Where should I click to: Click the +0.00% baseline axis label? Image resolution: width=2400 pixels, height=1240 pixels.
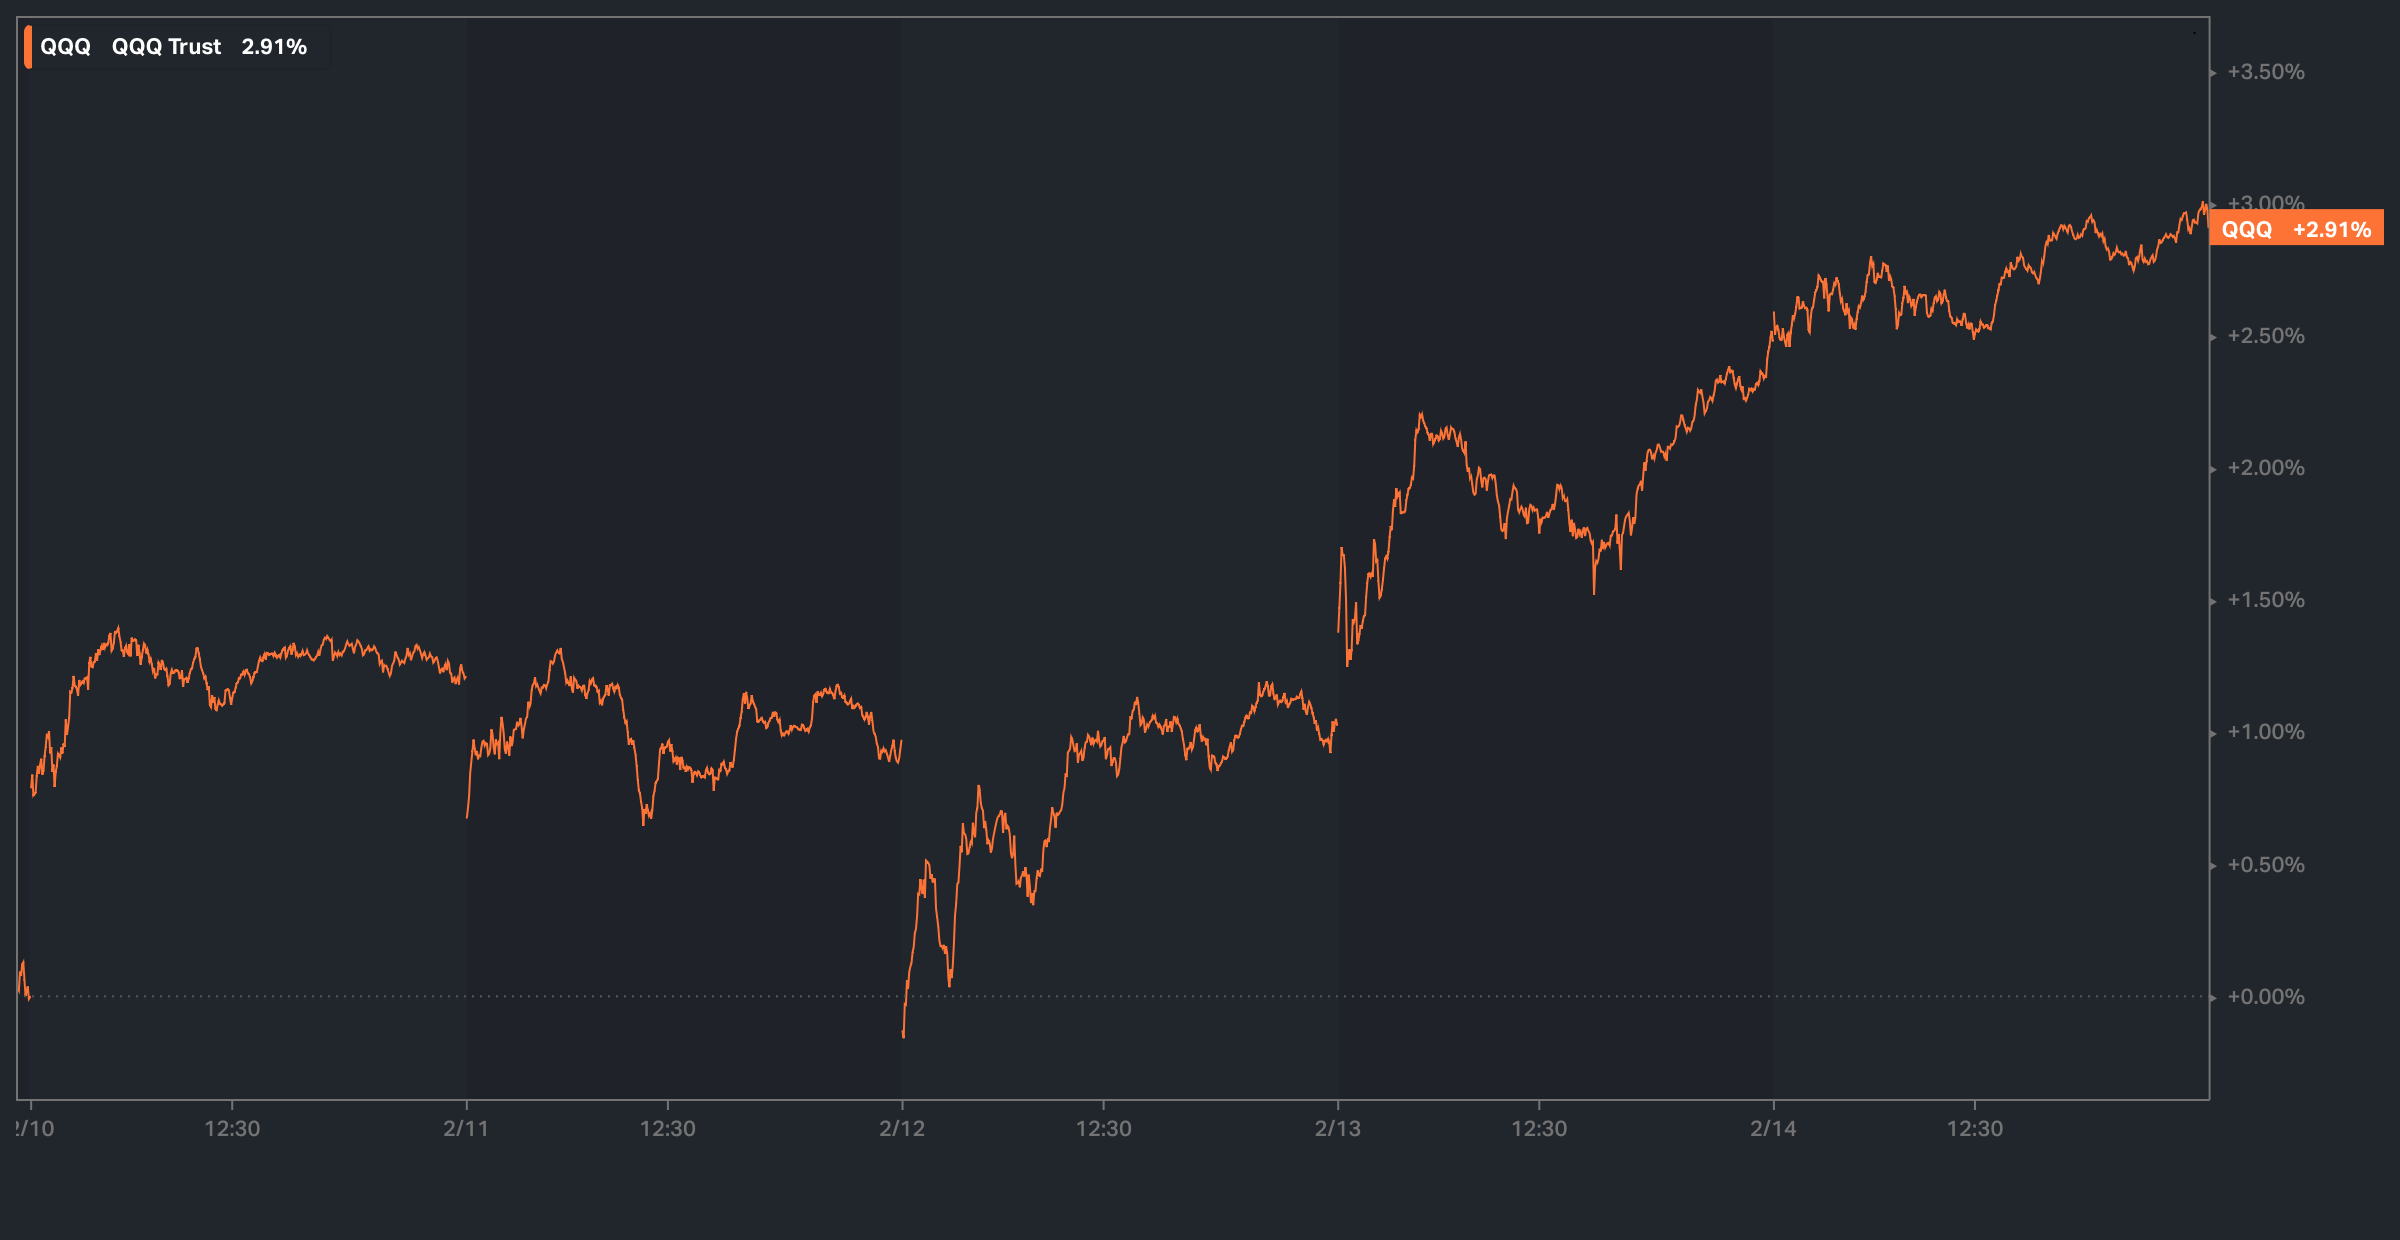pyautogui.click(x=2265, y=997)
